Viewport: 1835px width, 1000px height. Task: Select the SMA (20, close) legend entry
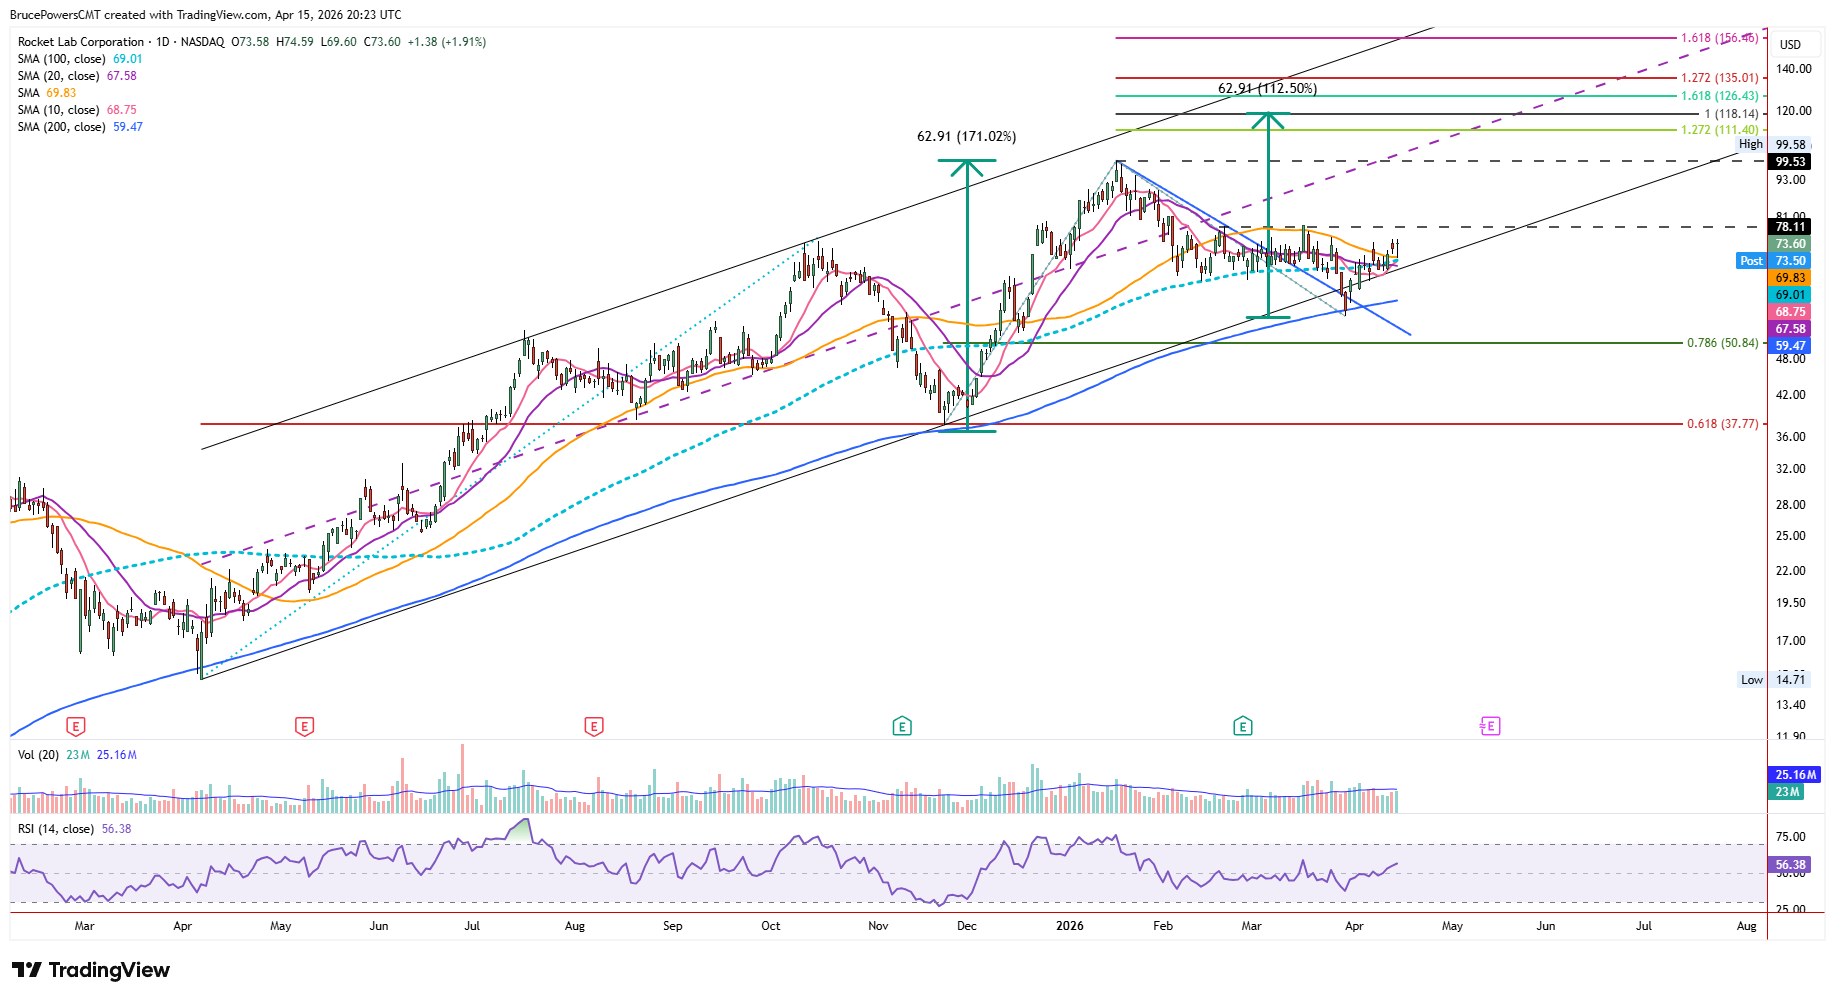[77, 76]
